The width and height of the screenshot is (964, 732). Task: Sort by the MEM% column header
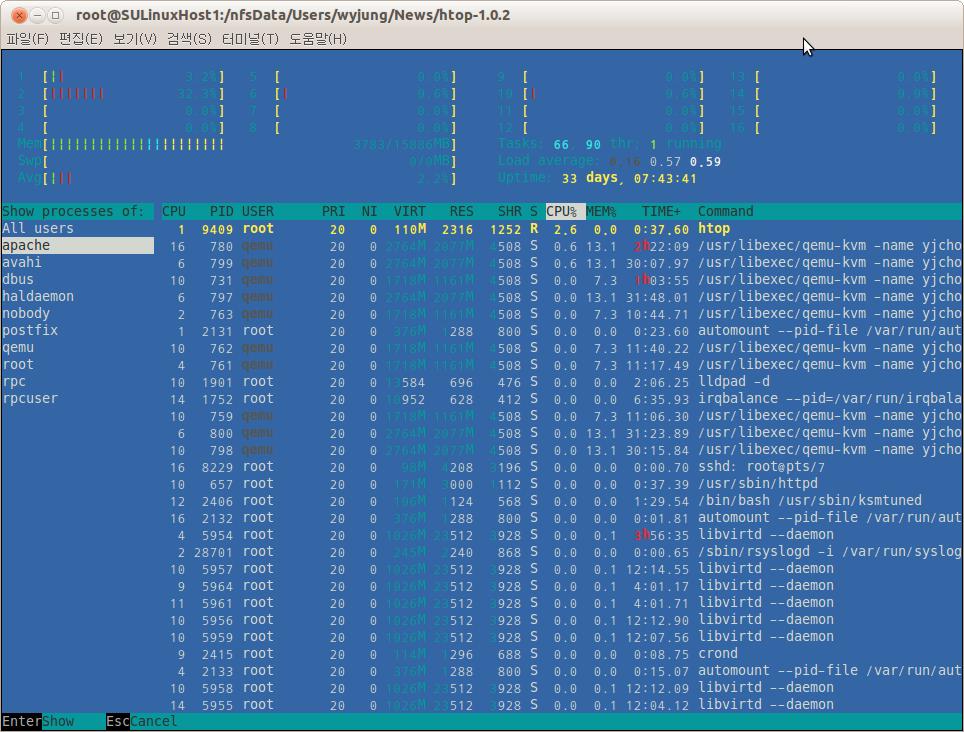tap(601, 211)
